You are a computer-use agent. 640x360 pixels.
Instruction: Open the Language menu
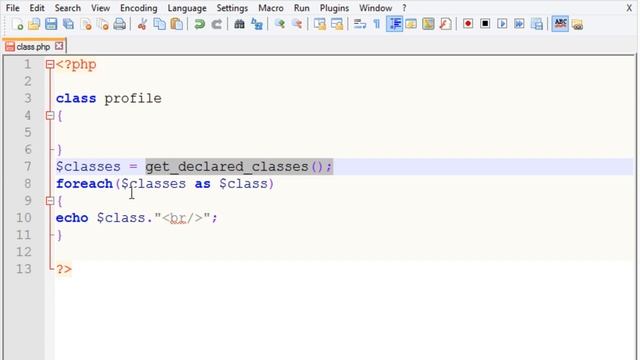click(187, 8)
